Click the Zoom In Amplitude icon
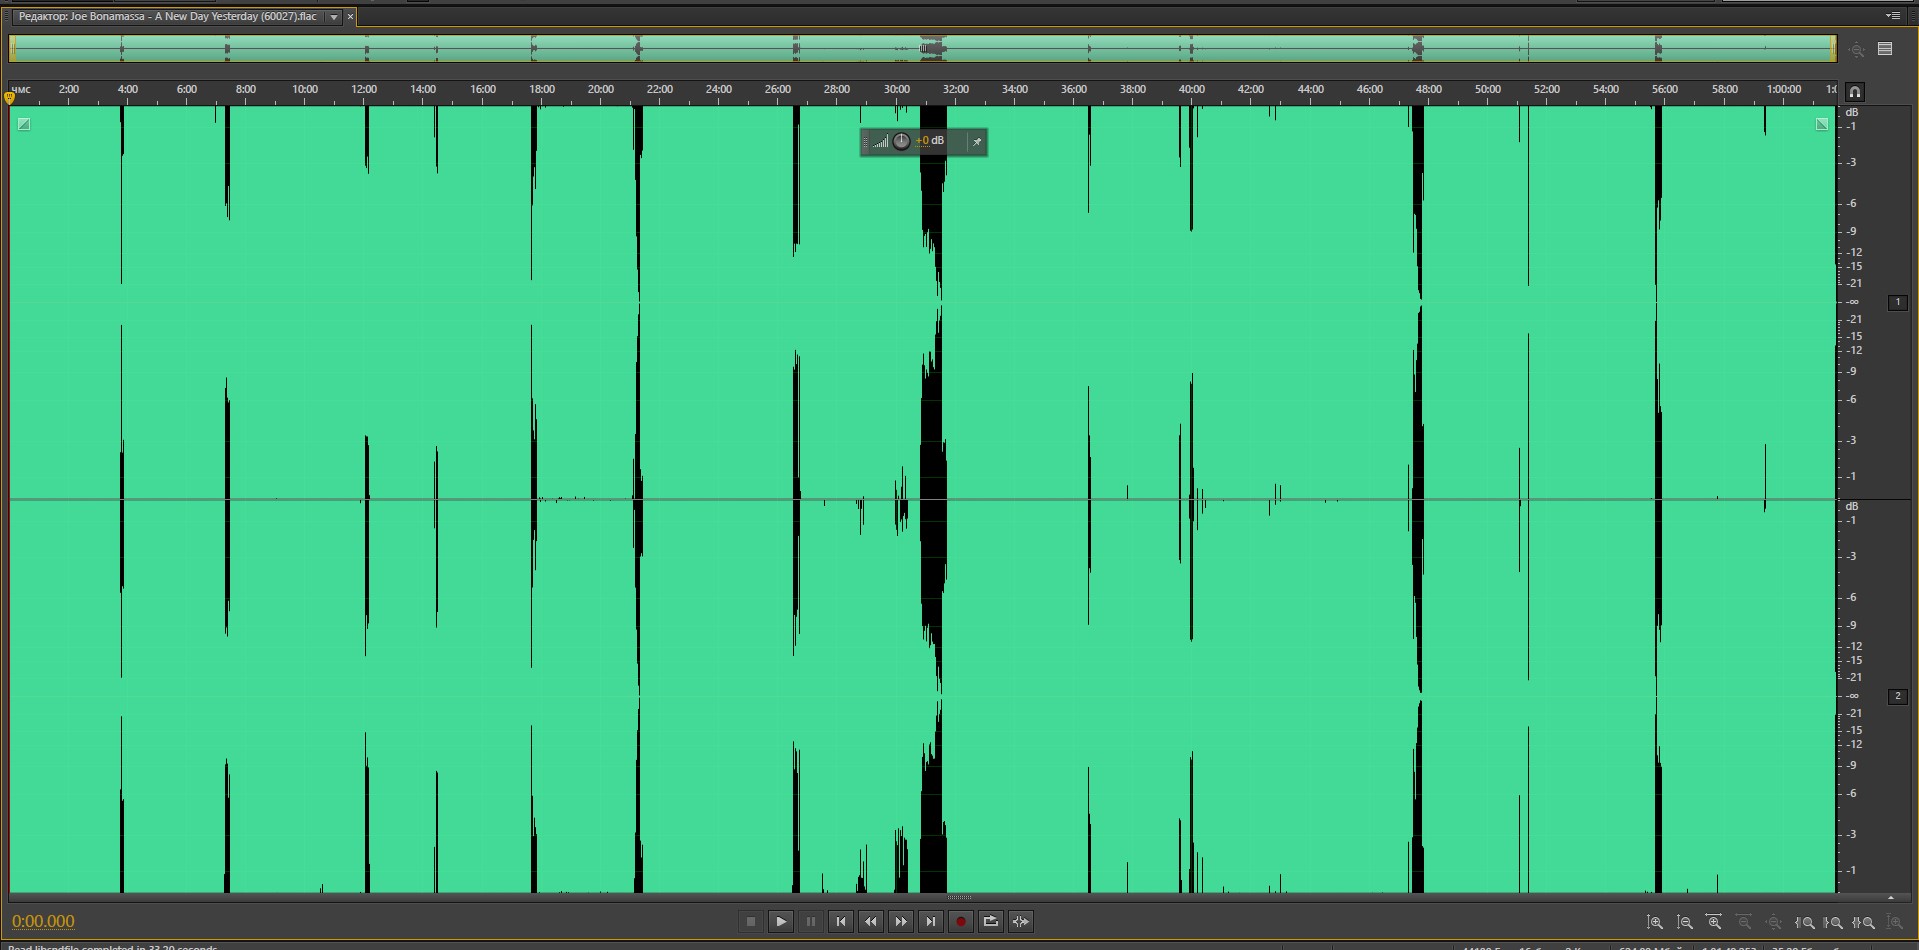Viewport: 1919px width, 950px height. (x=1655, y=923)
